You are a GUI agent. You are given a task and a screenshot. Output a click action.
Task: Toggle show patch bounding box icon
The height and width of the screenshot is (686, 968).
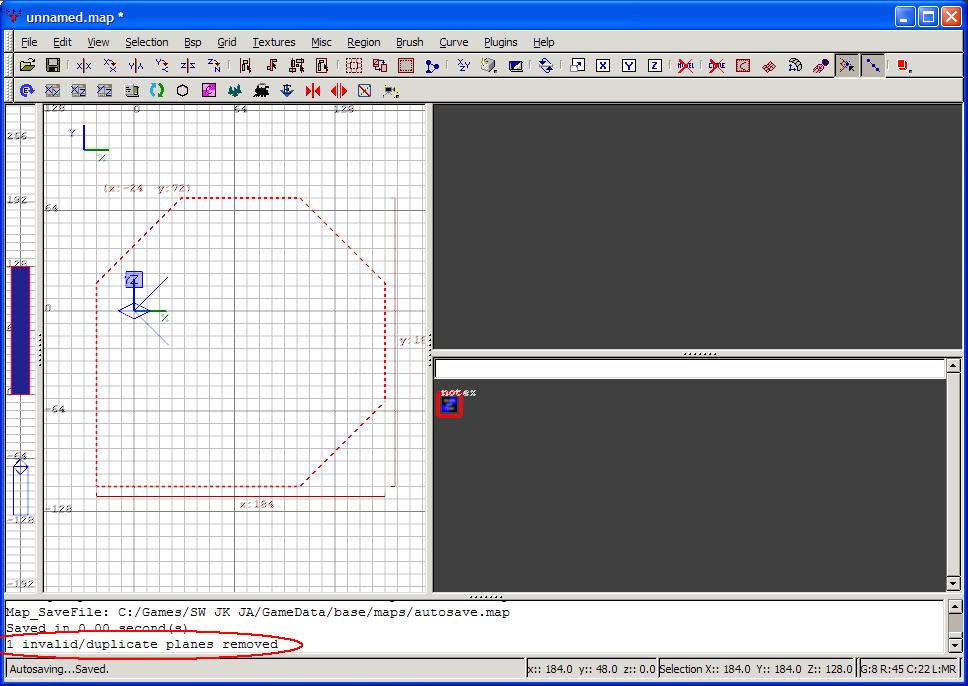pyautogui.click(x=743, y=65)
